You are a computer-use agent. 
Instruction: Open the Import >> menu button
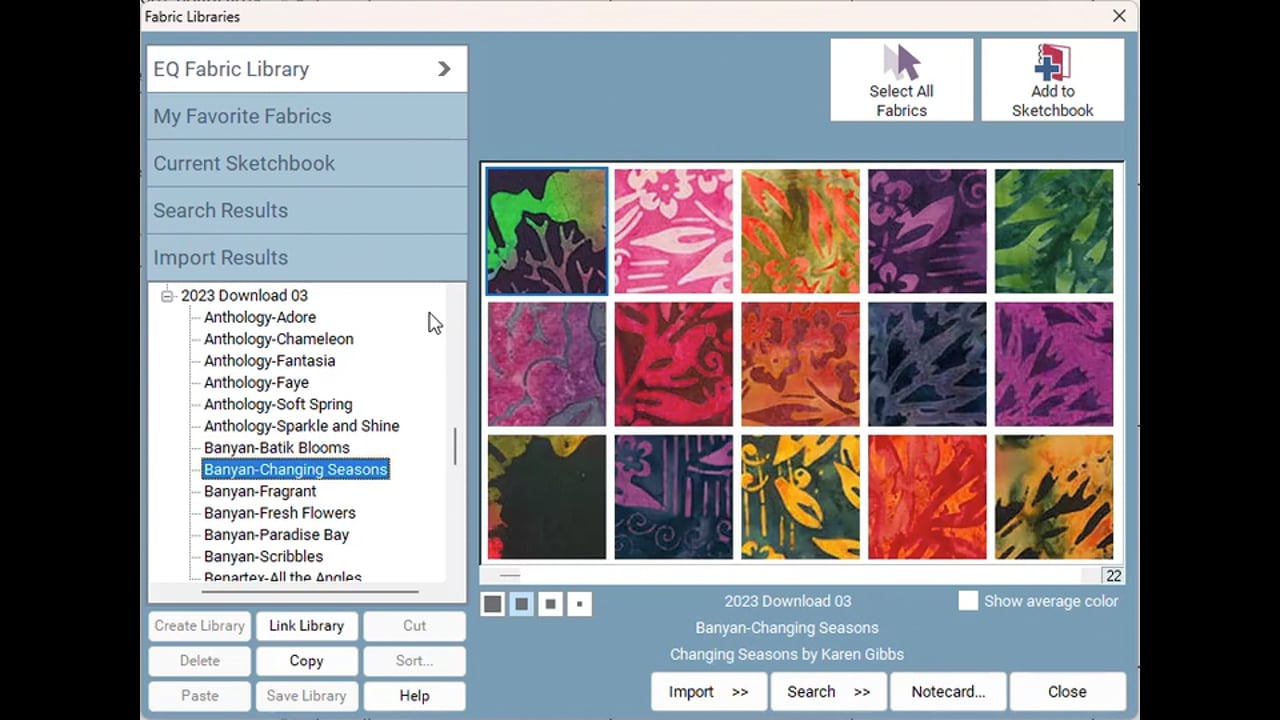[x=709, y=692]
